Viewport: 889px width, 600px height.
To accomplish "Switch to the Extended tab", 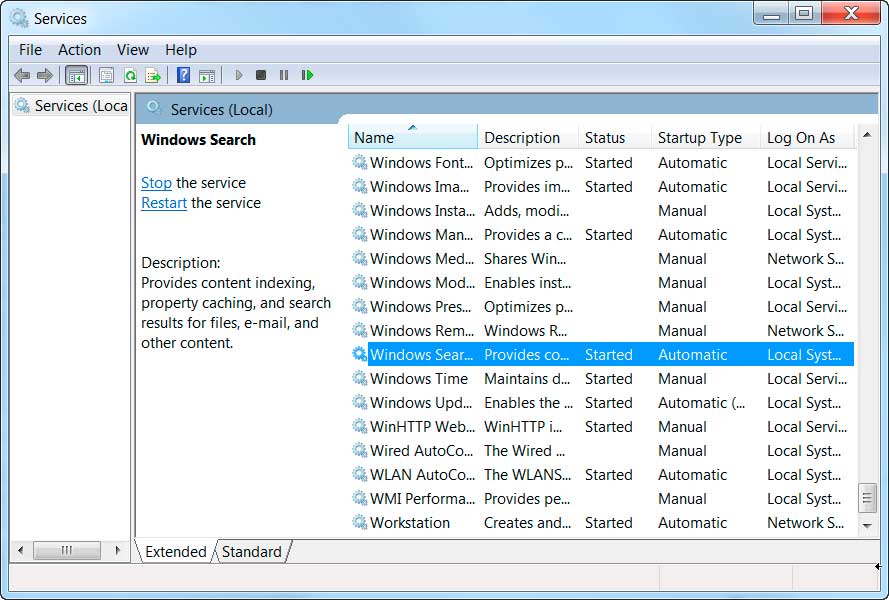I will tap(175, 552).
